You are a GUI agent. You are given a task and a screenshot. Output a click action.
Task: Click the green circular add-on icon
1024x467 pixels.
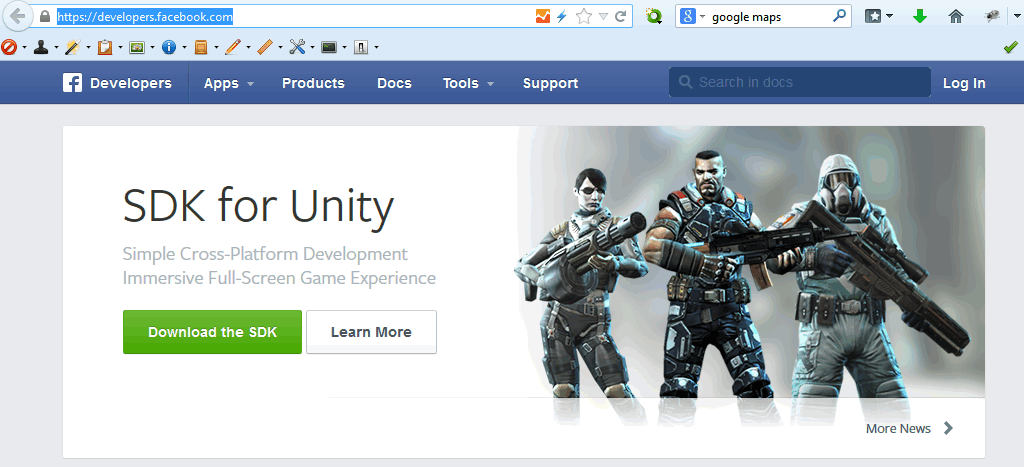[654, 17]
